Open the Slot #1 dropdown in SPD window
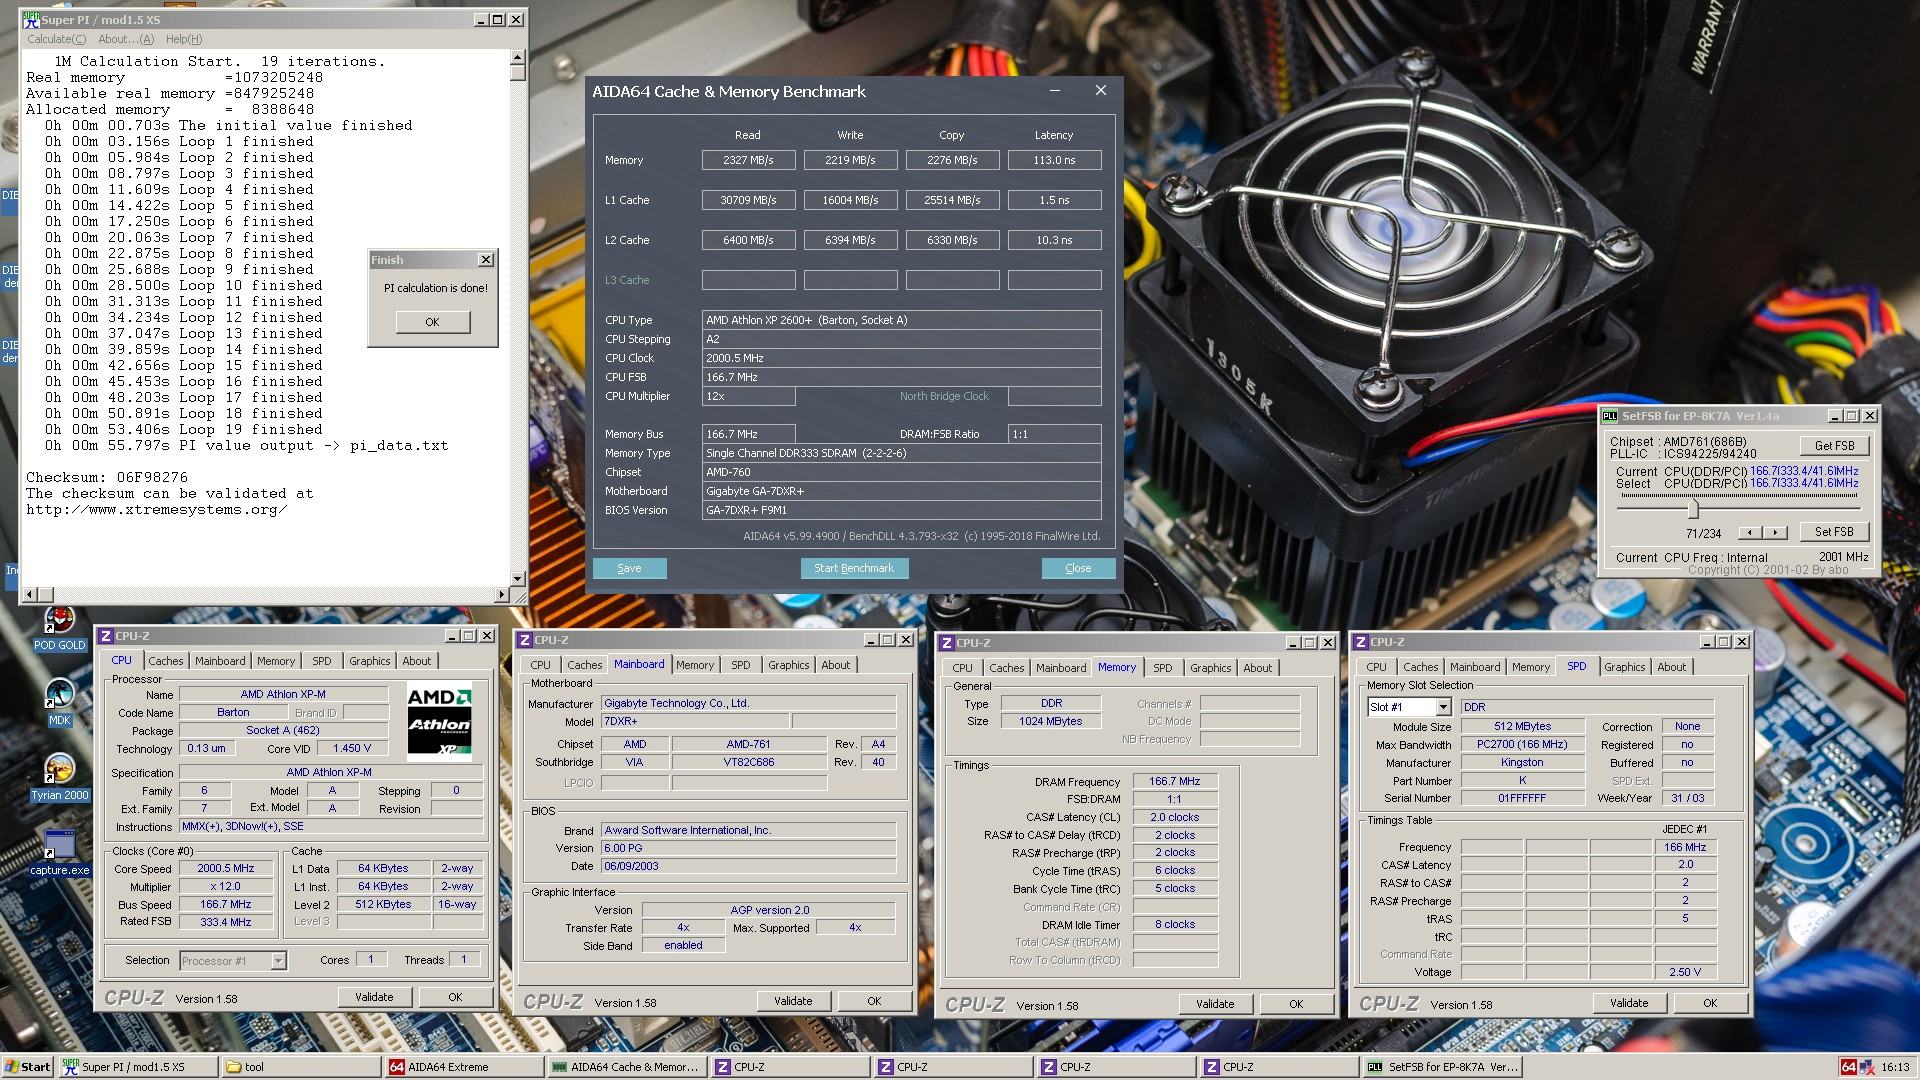Viewport: 1920px width, 1080px height. pos(1443,707)
